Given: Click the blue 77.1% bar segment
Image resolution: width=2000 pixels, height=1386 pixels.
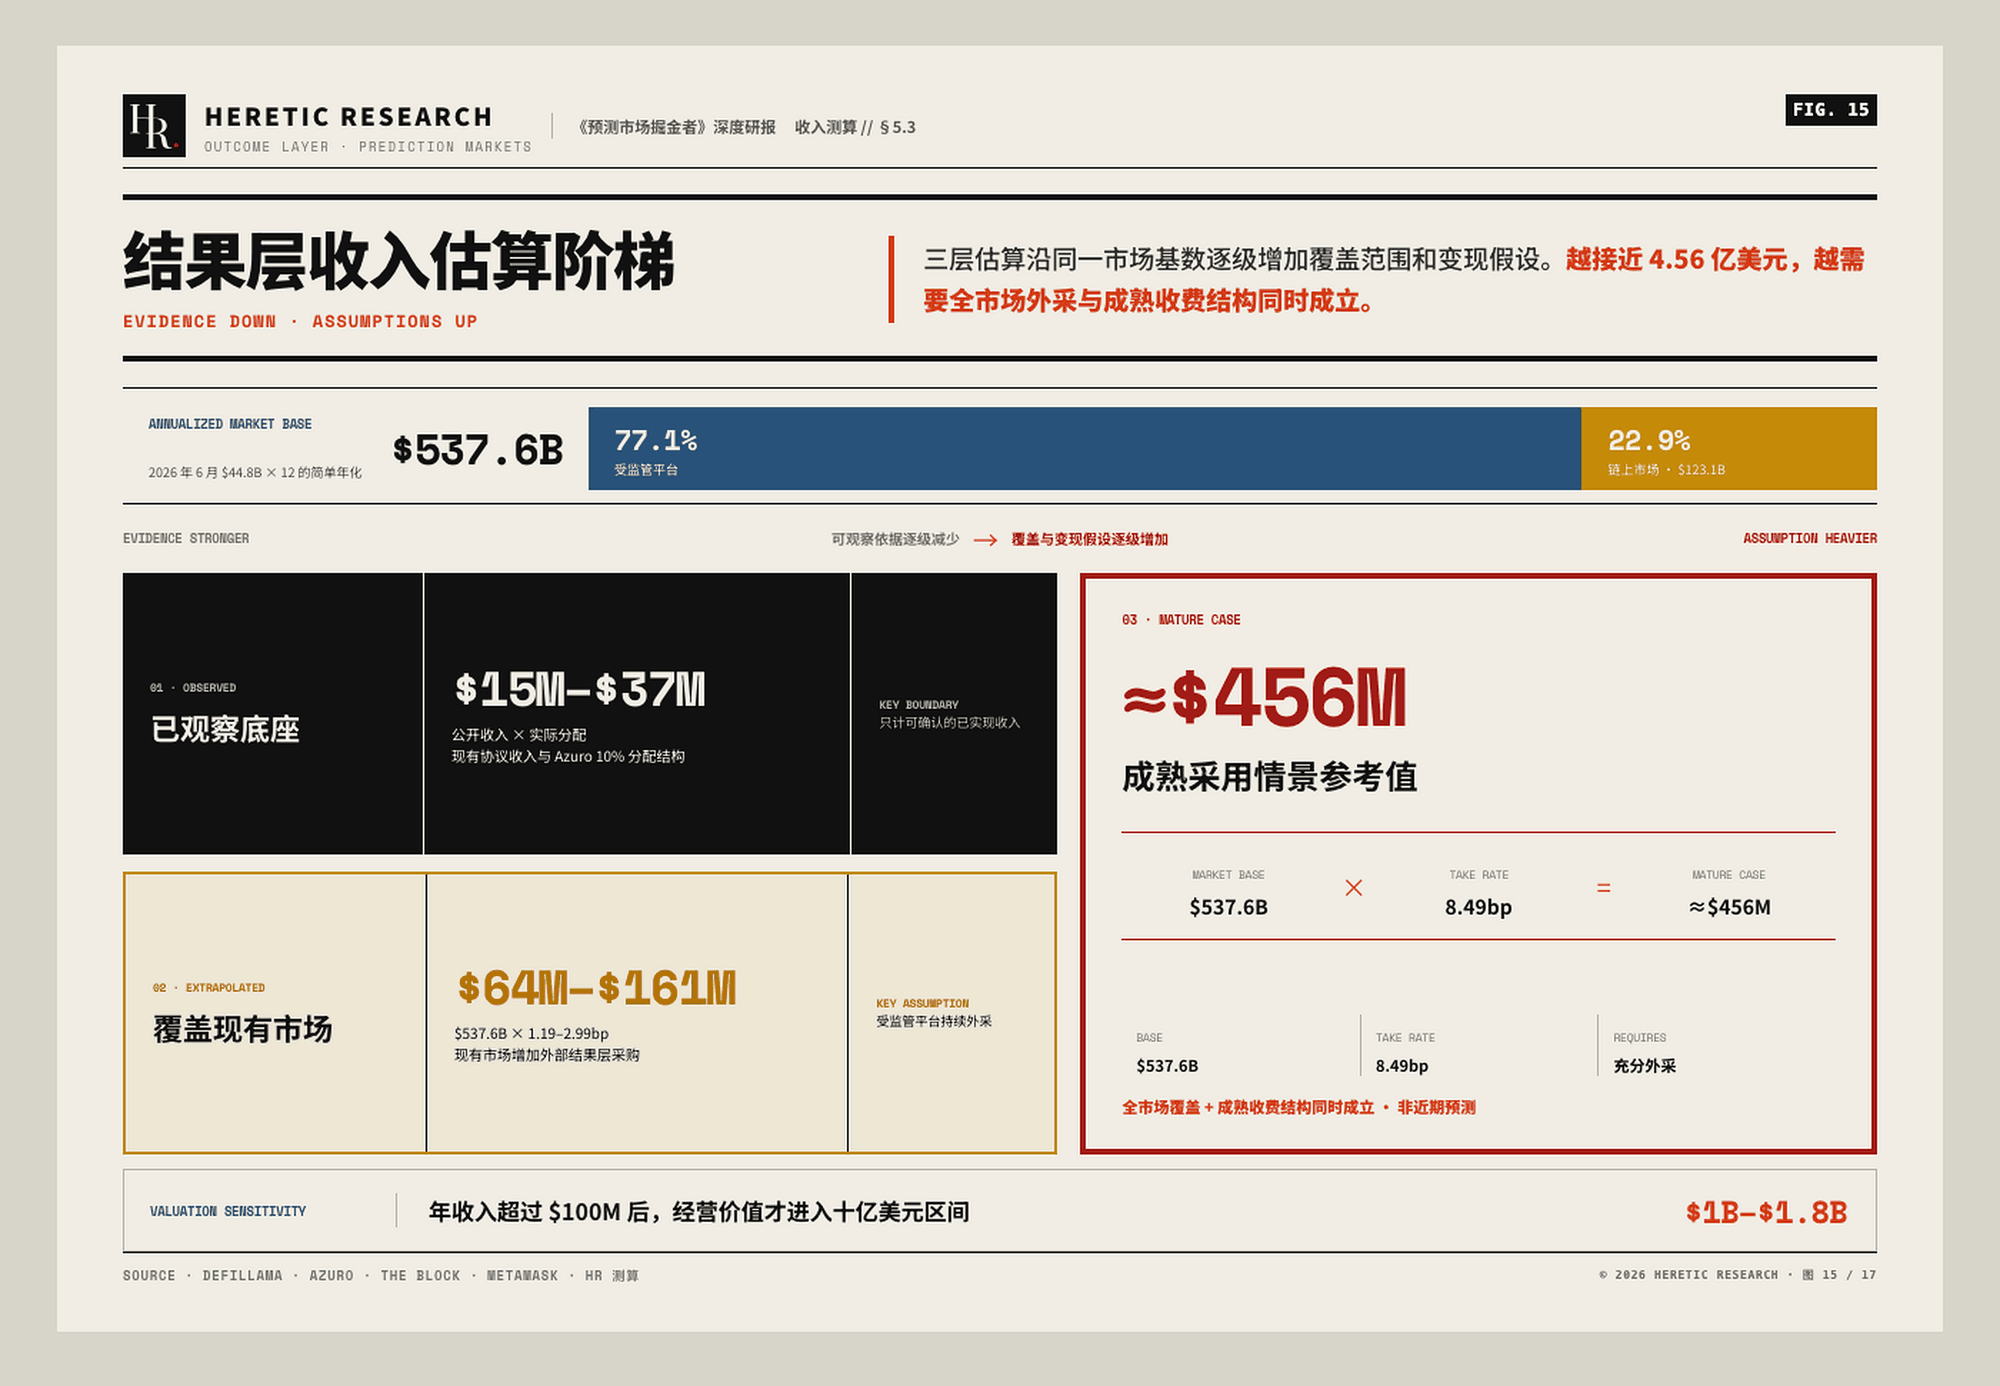Looking at the screenshot, I should click(1084, 448).
